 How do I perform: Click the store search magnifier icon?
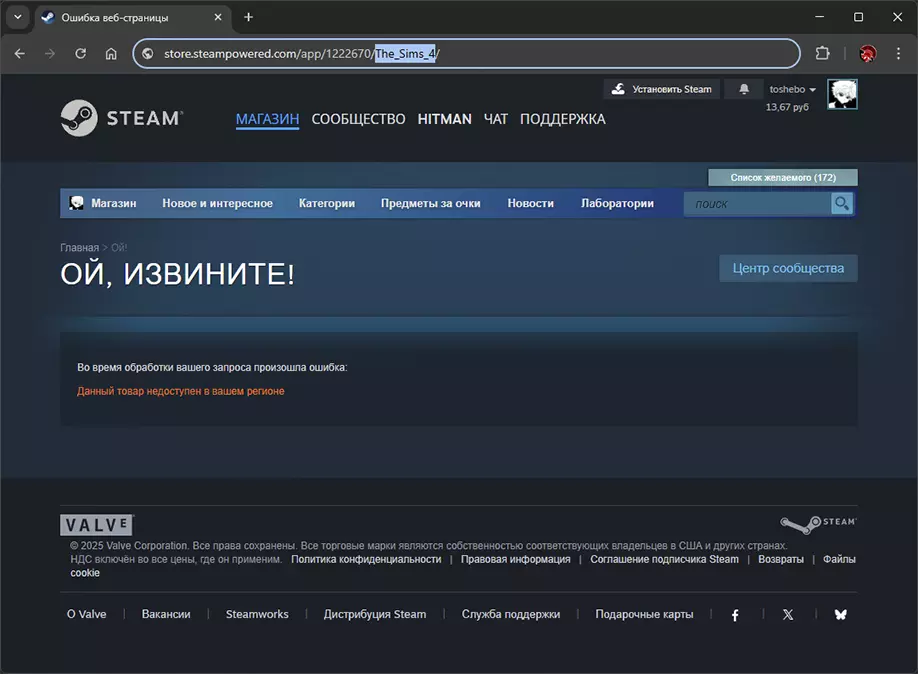point(842,204)
